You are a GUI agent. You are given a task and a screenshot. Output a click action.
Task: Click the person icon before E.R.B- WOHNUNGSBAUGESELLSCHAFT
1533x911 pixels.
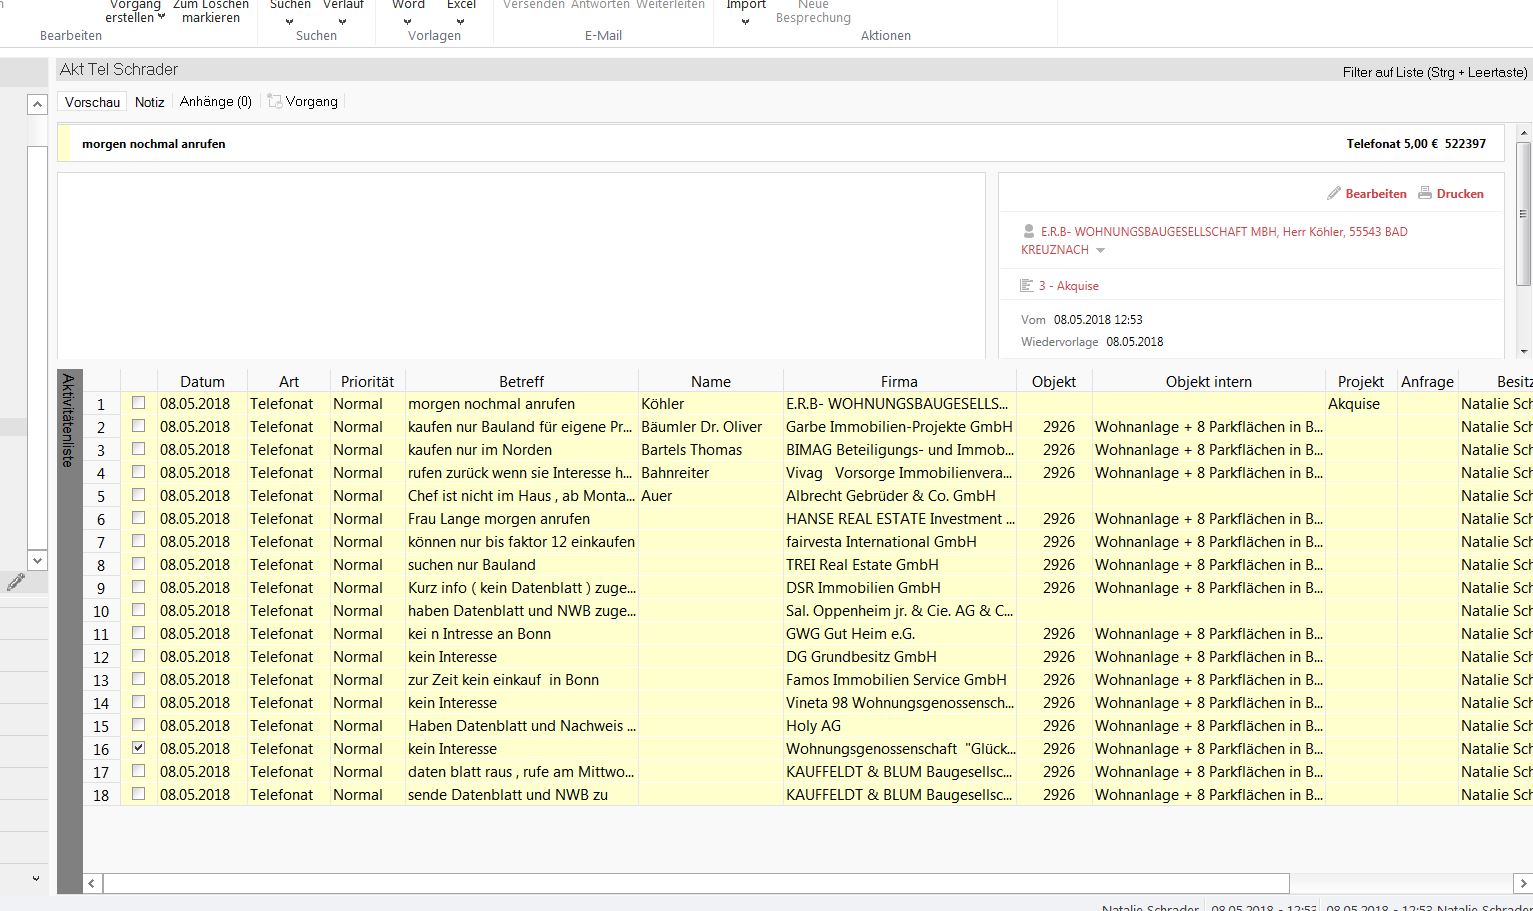click(1028, 231)
